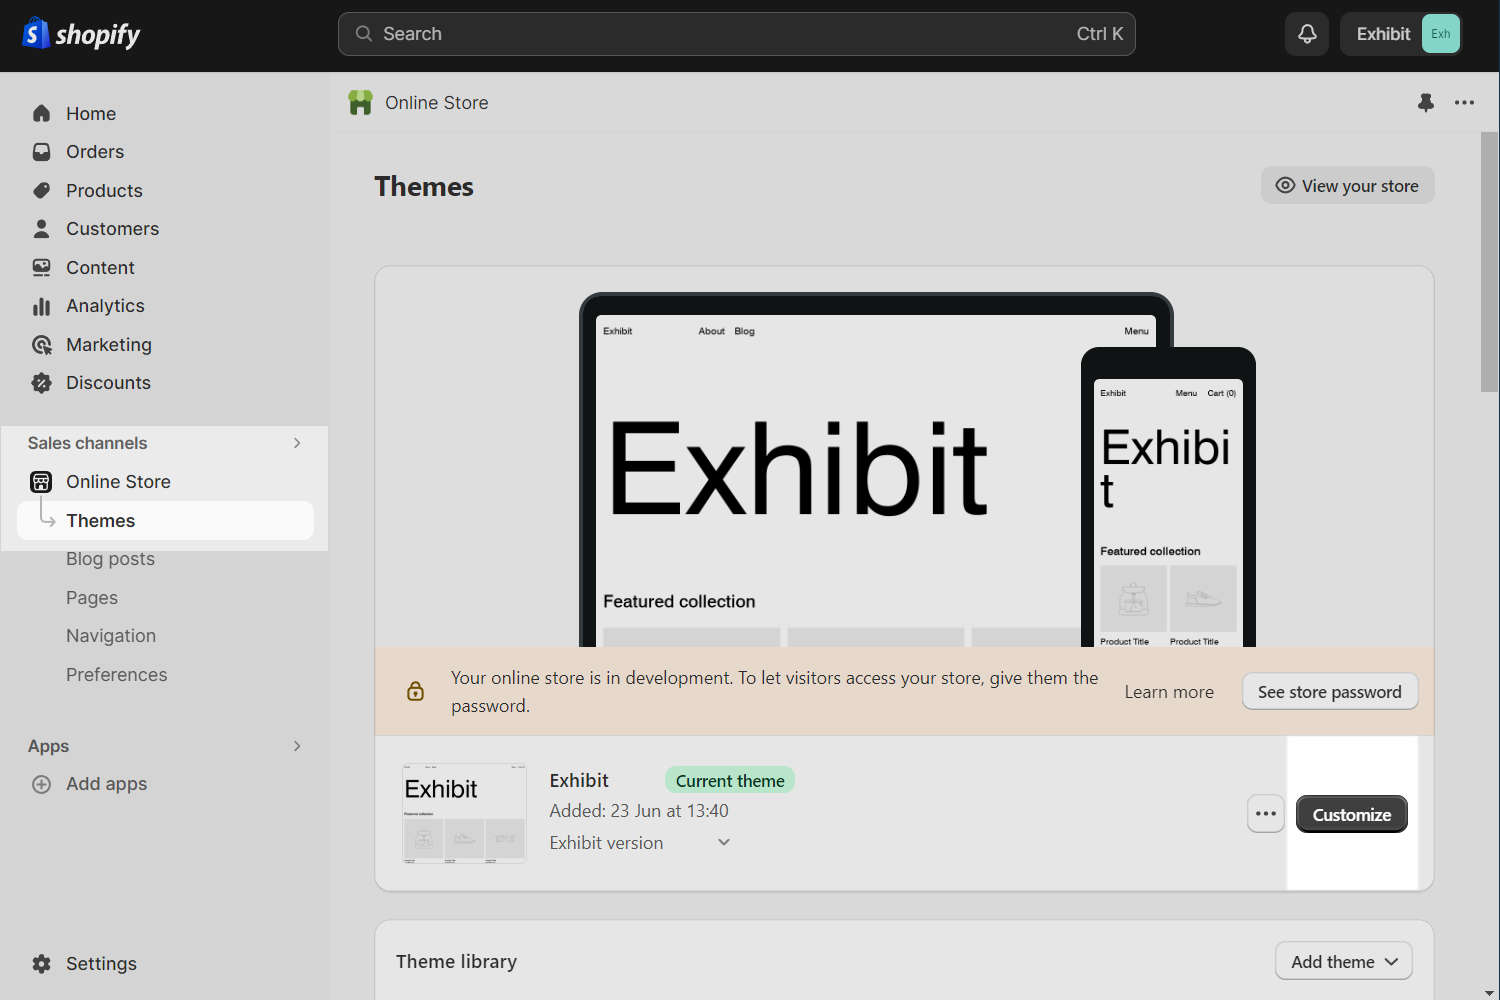Open the Add theme dropdown

[1343, 961]
